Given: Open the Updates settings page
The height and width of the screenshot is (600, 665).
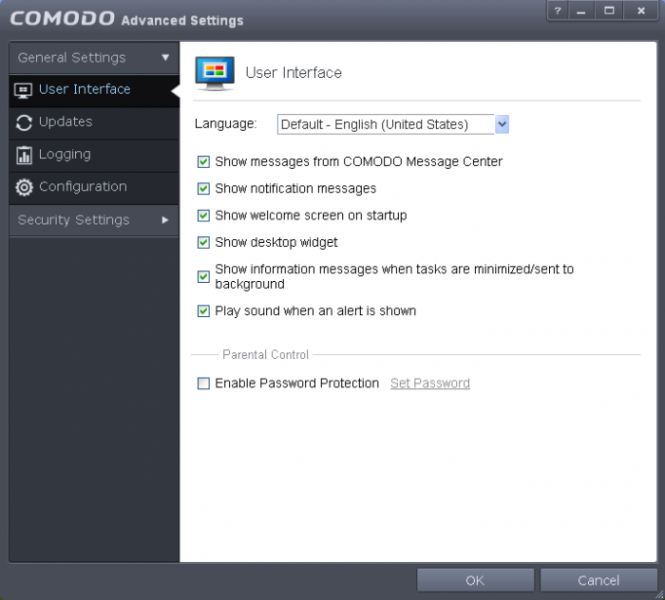Looking at the screenshot, I should pos(94,123).
